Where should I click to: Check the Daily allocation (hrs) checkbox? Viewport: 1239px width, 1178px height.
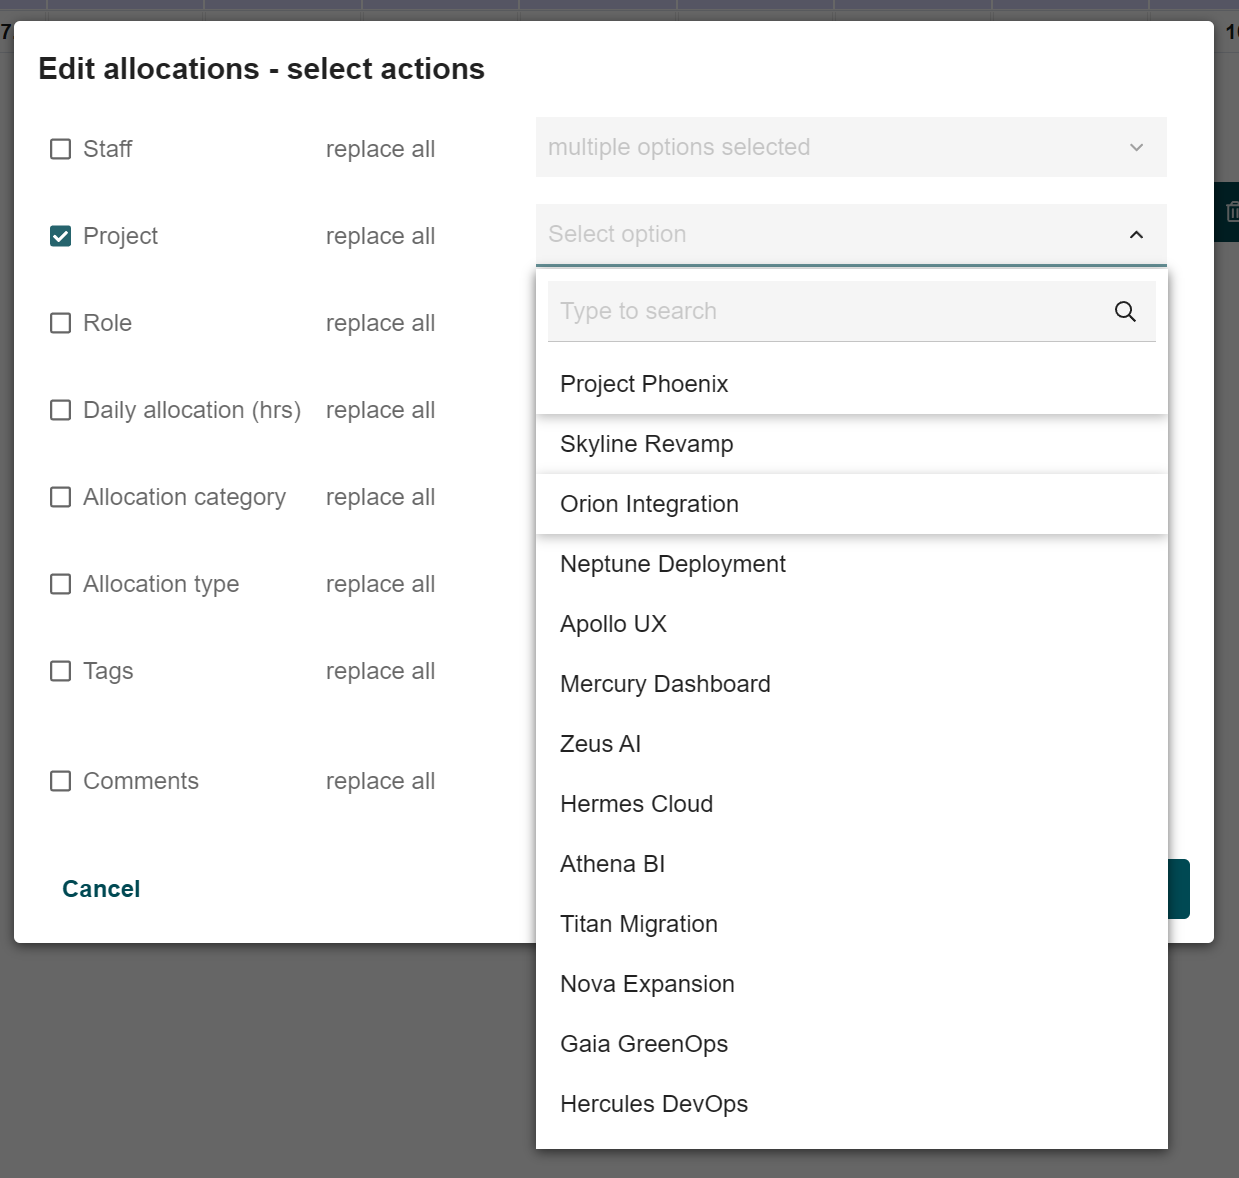61,410
